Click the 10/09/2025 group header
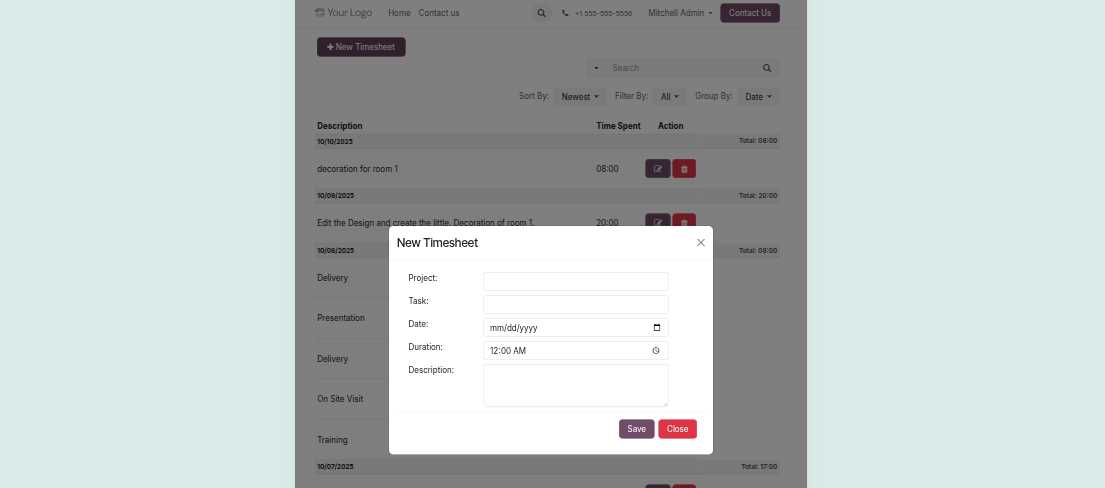 tap(548, 195)
